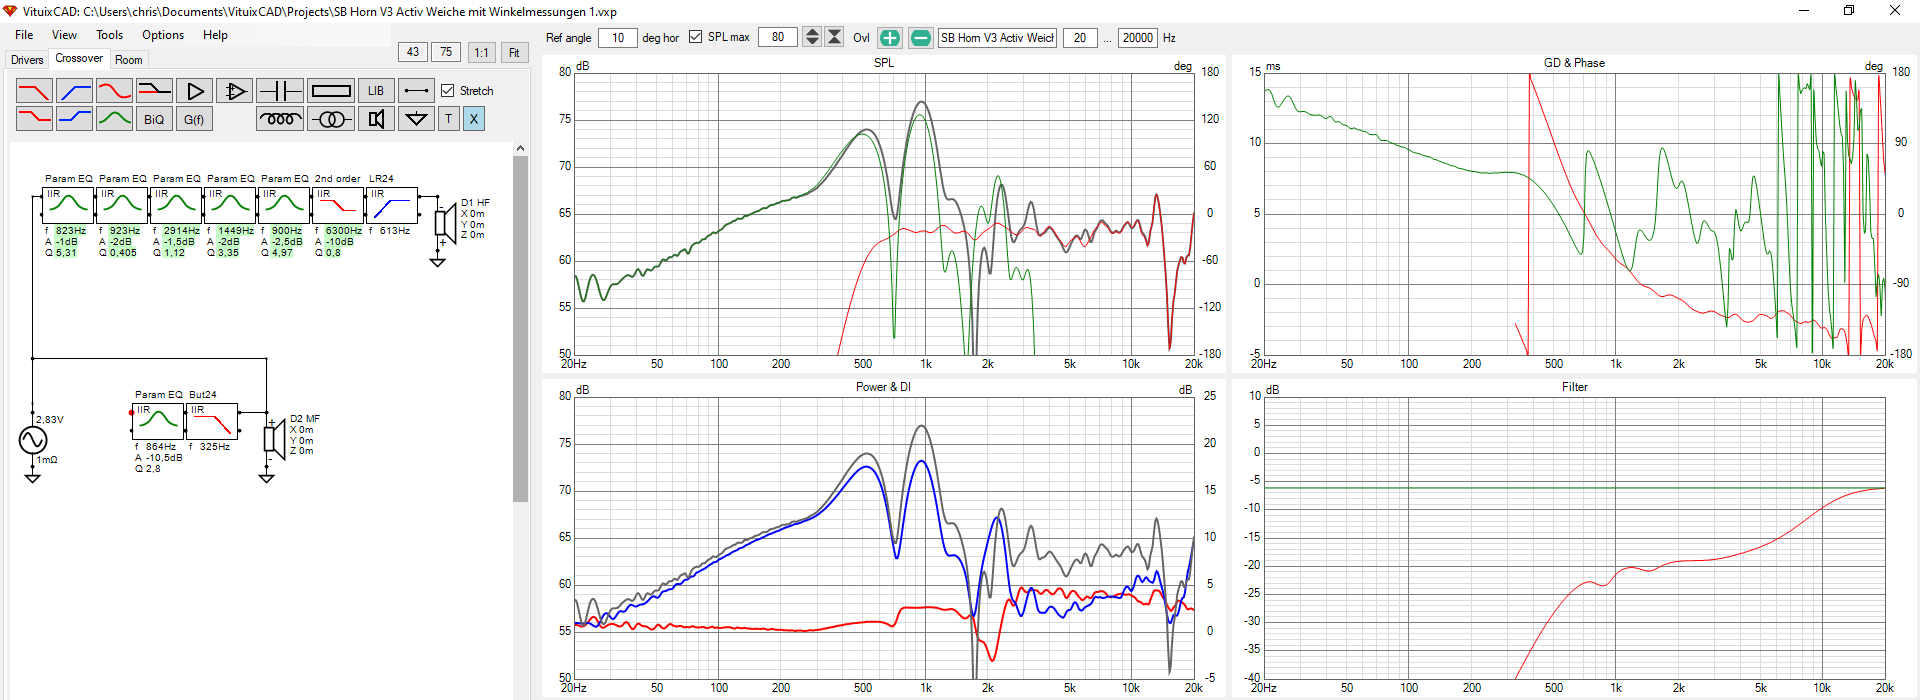Add overlay with the green plus button
Image resolution: width=1920 pixels, height=700 pixels.
(x=889, y=38)
